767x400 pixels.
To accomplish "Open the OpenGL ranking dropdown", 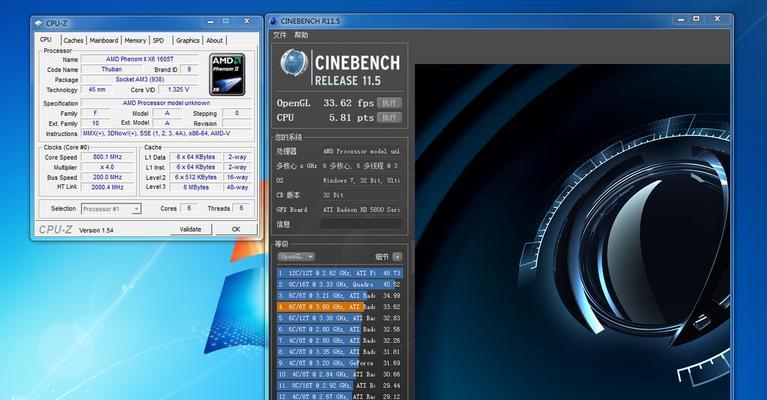I will 296,257.
